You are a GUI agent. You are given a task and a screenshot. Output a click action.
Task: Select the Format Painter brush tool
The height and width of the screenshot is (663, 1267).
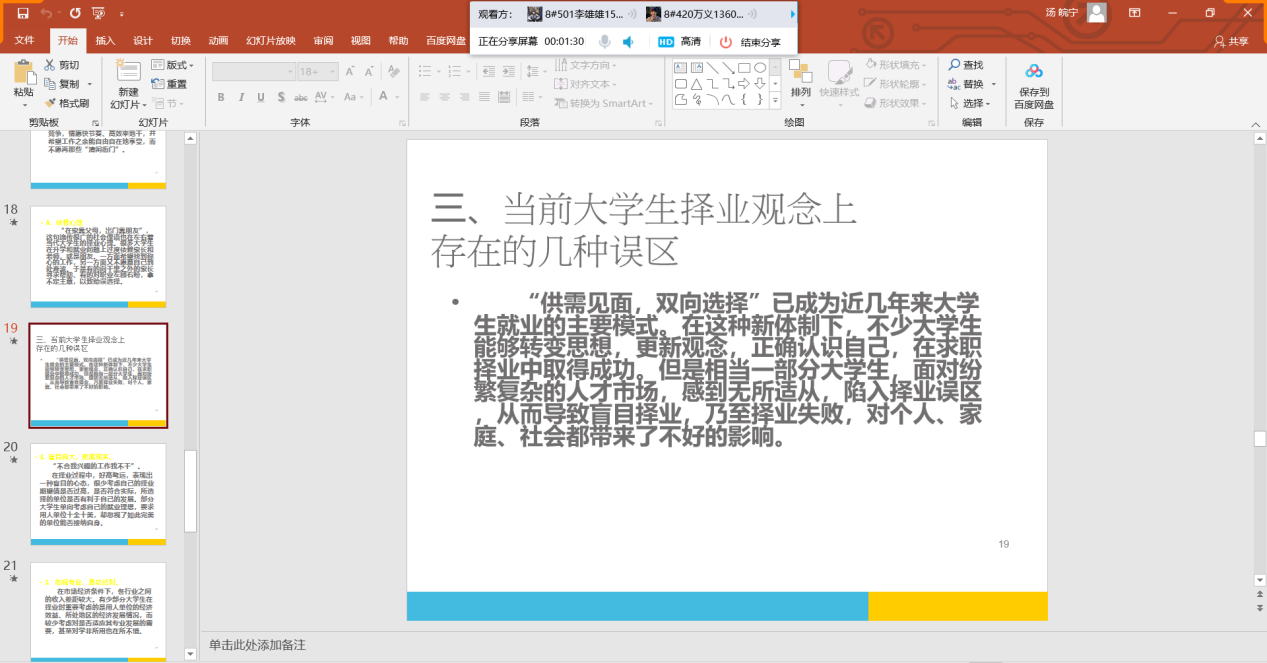click(67, 103)
